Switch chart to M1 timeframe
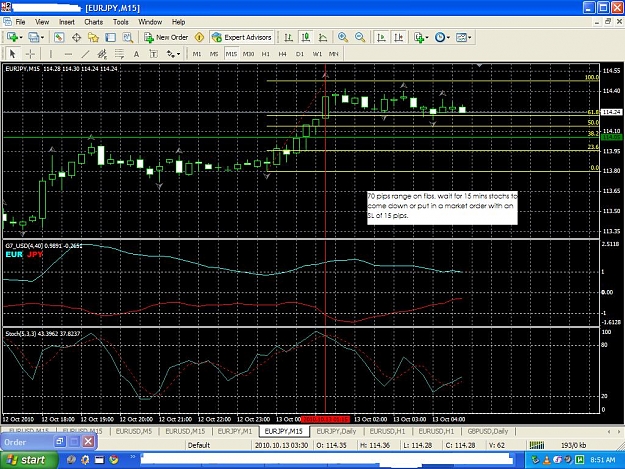 [197, 54]
